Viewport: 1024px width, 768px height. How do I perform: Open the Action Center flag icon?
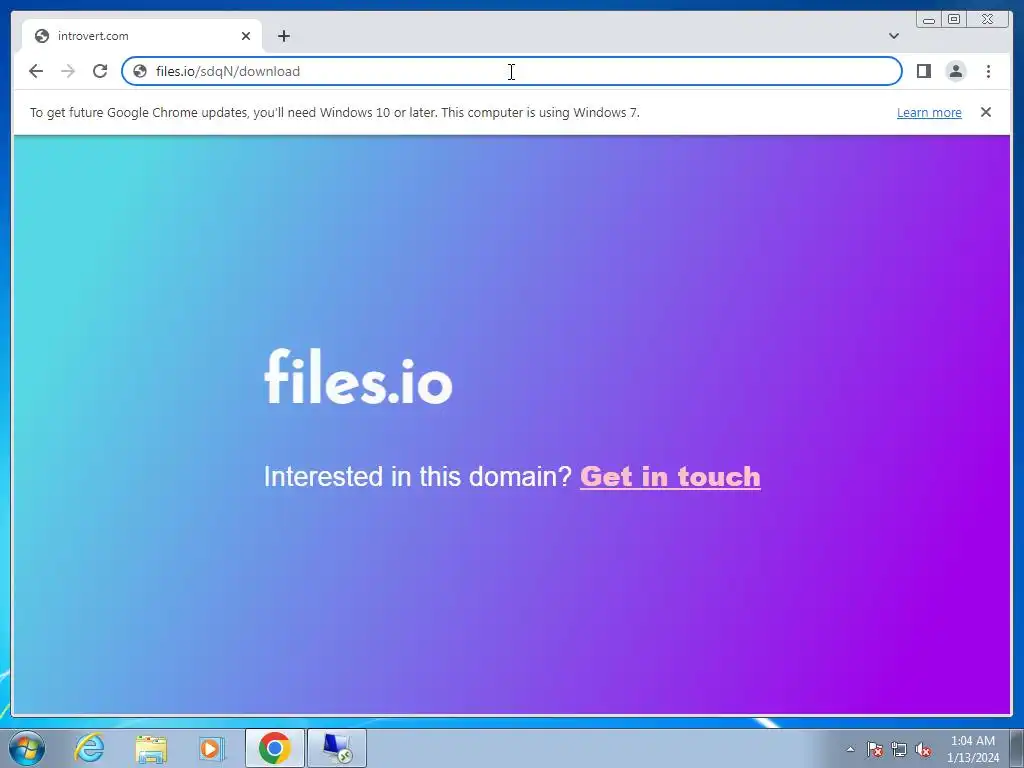[874, 749]
